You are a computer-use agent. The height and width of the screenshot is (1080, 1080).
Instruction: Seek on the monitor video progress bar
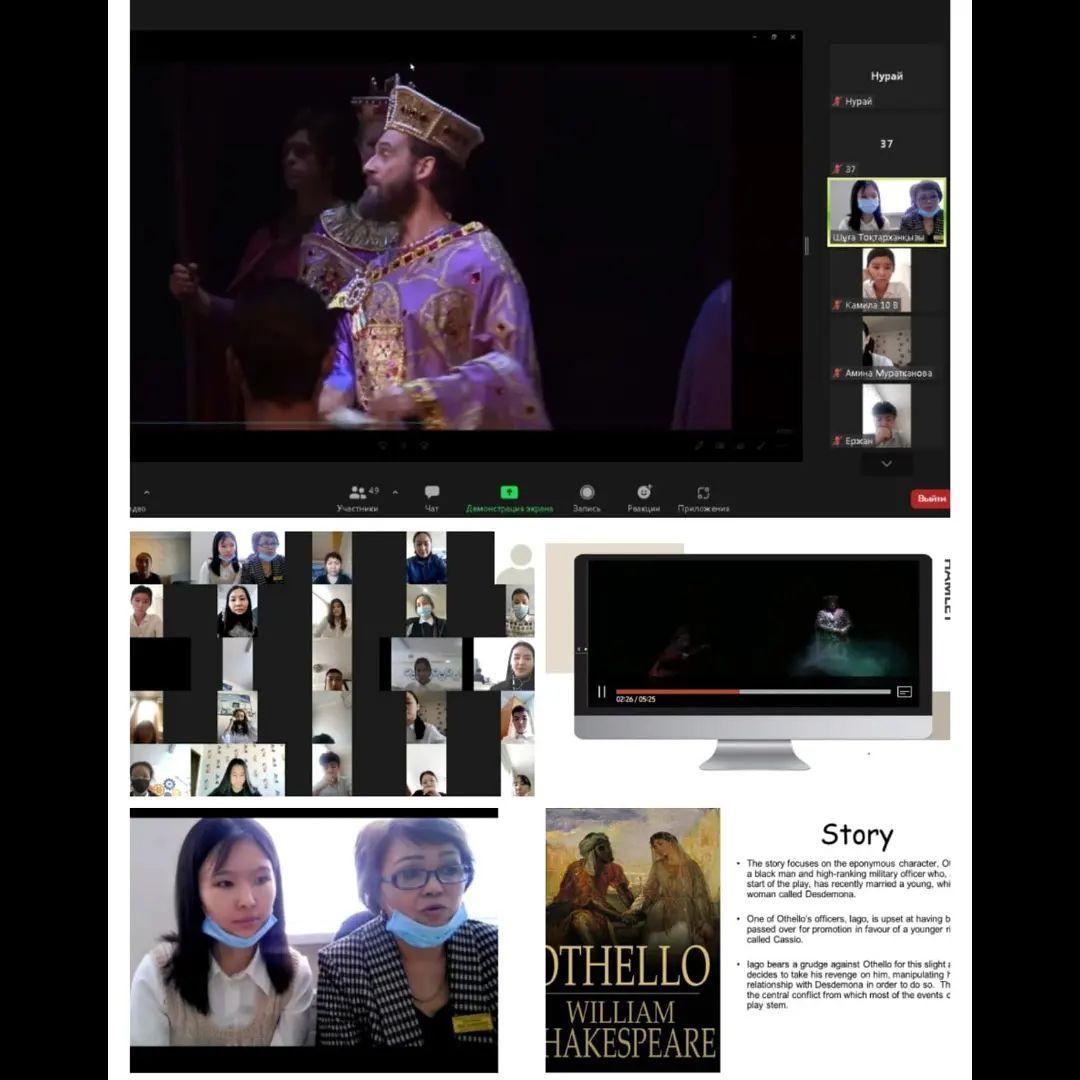[753, 692]
